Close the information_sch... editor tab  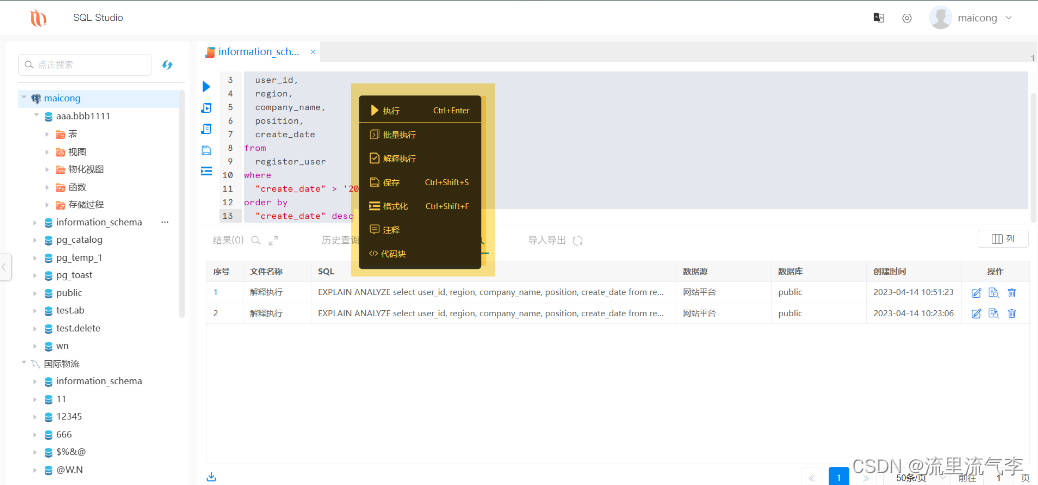pos(312,51)
